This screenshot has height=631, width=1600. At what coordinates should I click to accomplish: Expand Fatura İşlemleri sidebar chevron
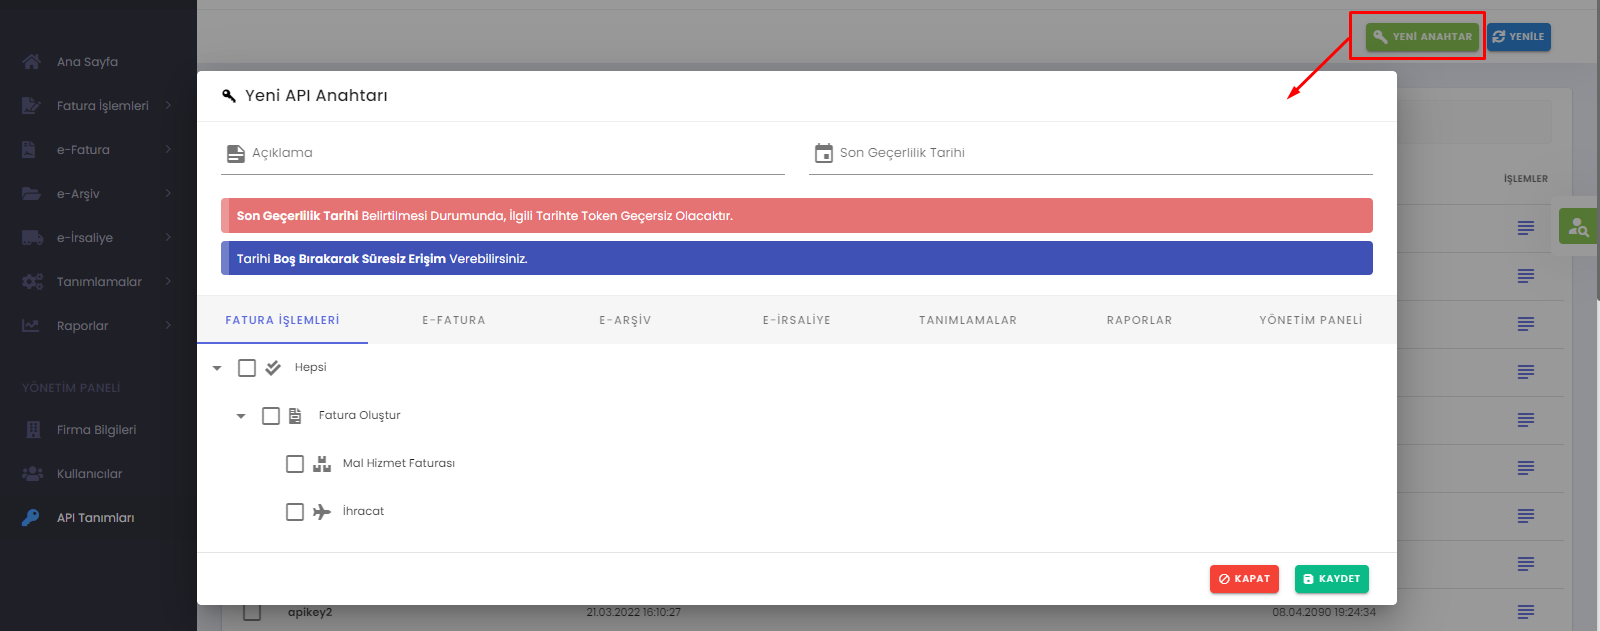click(168, 106)
